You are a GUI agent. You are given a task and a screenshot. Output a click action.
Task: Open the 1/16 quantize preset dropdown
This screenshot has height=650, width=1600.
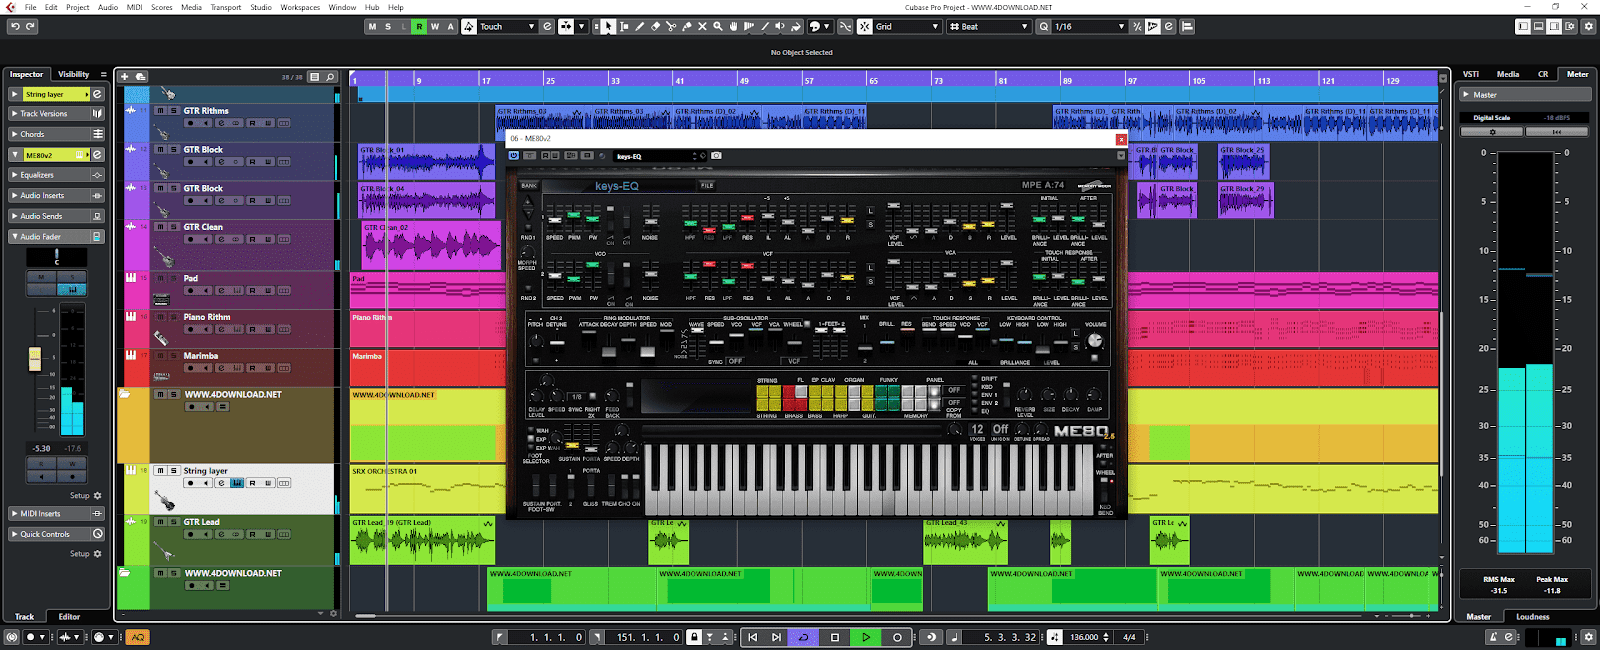click(x=1089, y=26)
